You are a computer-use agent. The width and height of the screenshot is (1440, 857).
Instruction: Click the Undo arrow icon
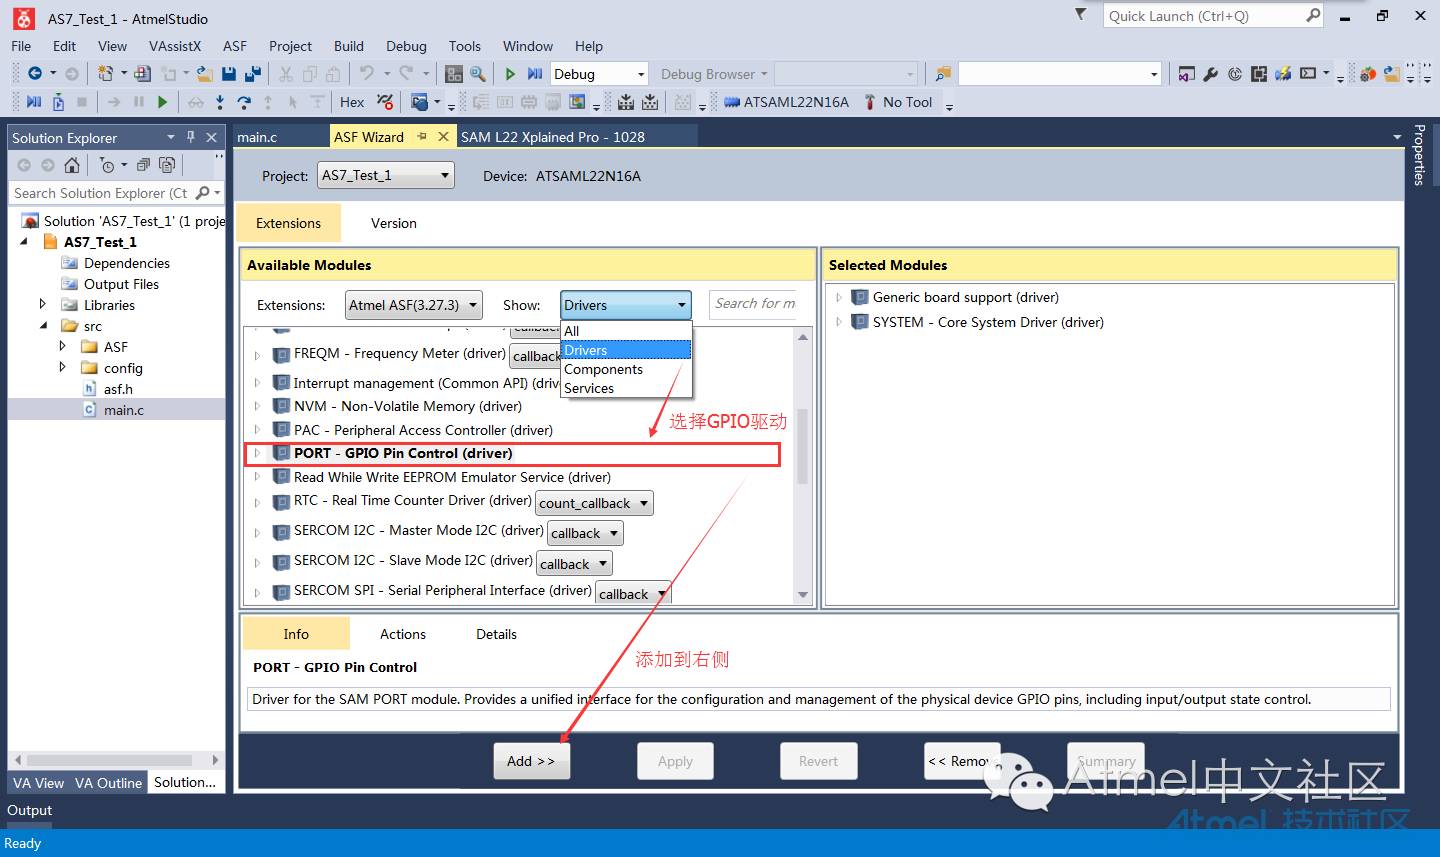[x=367, y=73]
